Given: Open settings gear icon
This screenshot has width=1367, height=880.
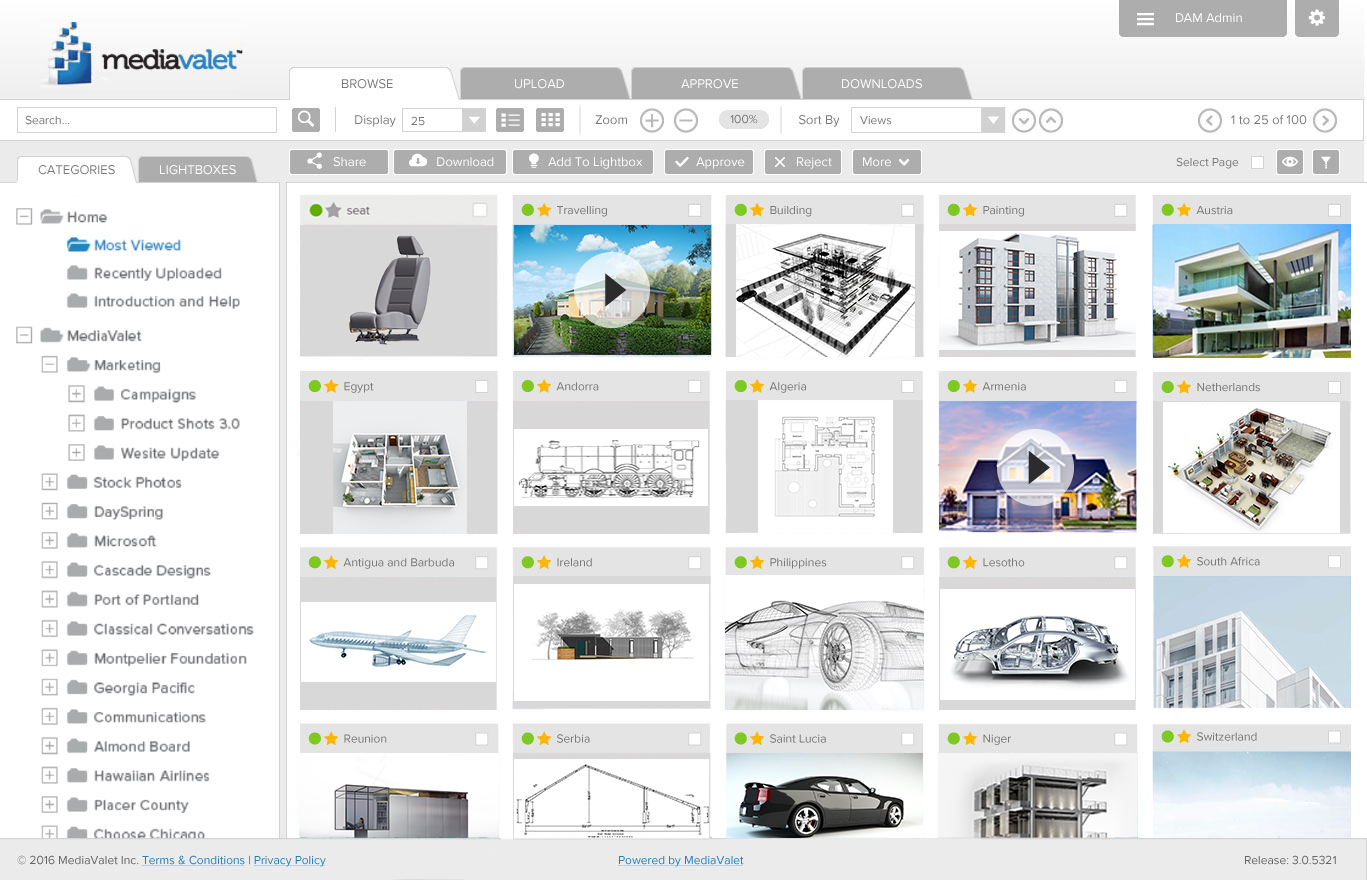Looking at the screenshot, I should point(1317,18).
